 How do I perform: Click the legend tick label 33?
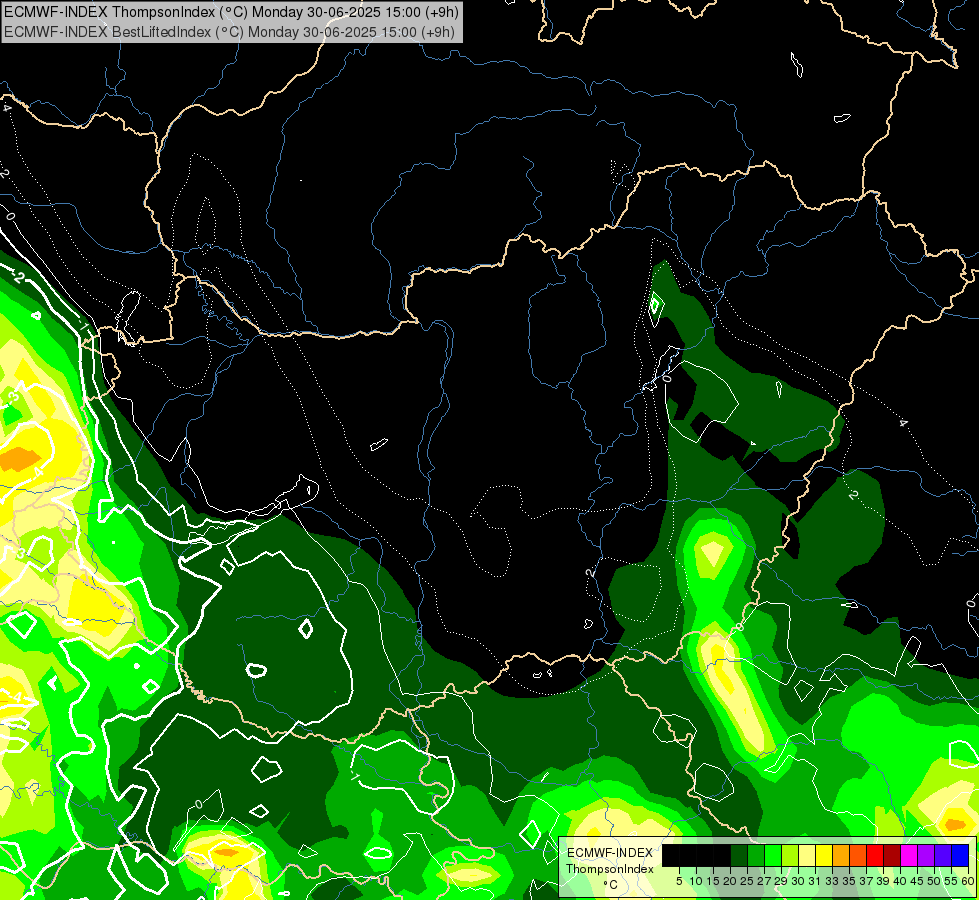[832, 881]
